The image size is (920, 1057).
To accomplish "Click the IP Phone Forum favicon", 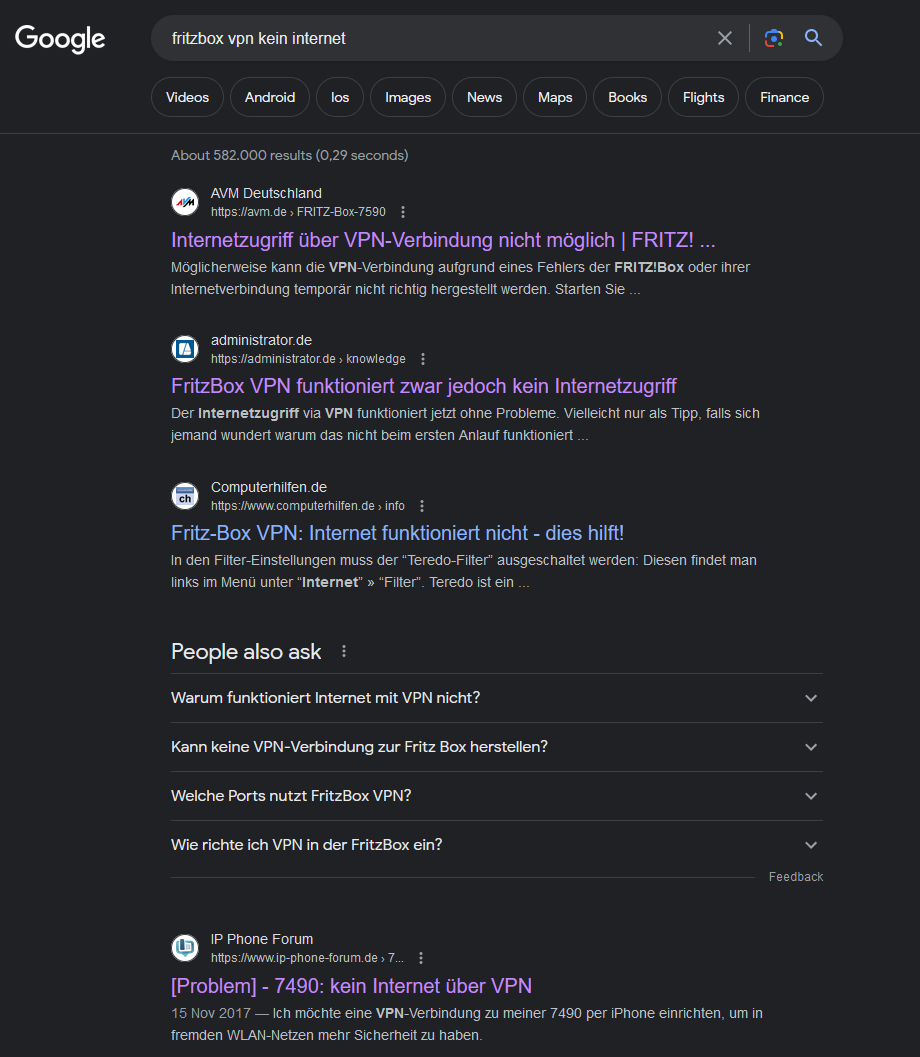I will pyautogui.click(x=185, y=947).
